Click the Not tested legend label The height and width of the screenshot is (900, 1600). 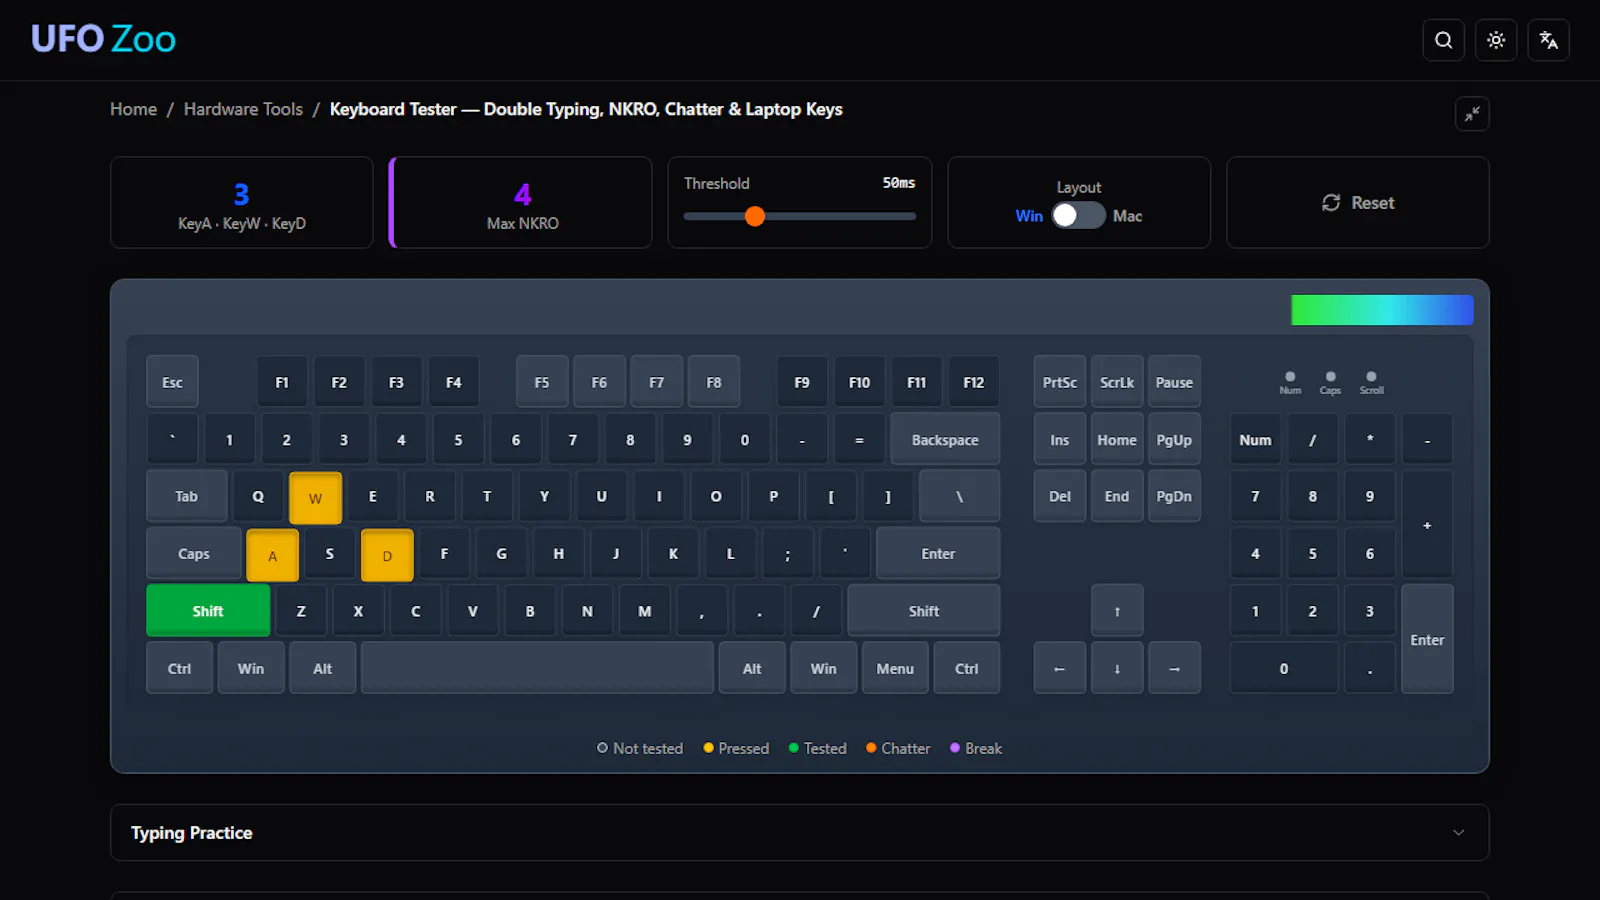[648, 748]
